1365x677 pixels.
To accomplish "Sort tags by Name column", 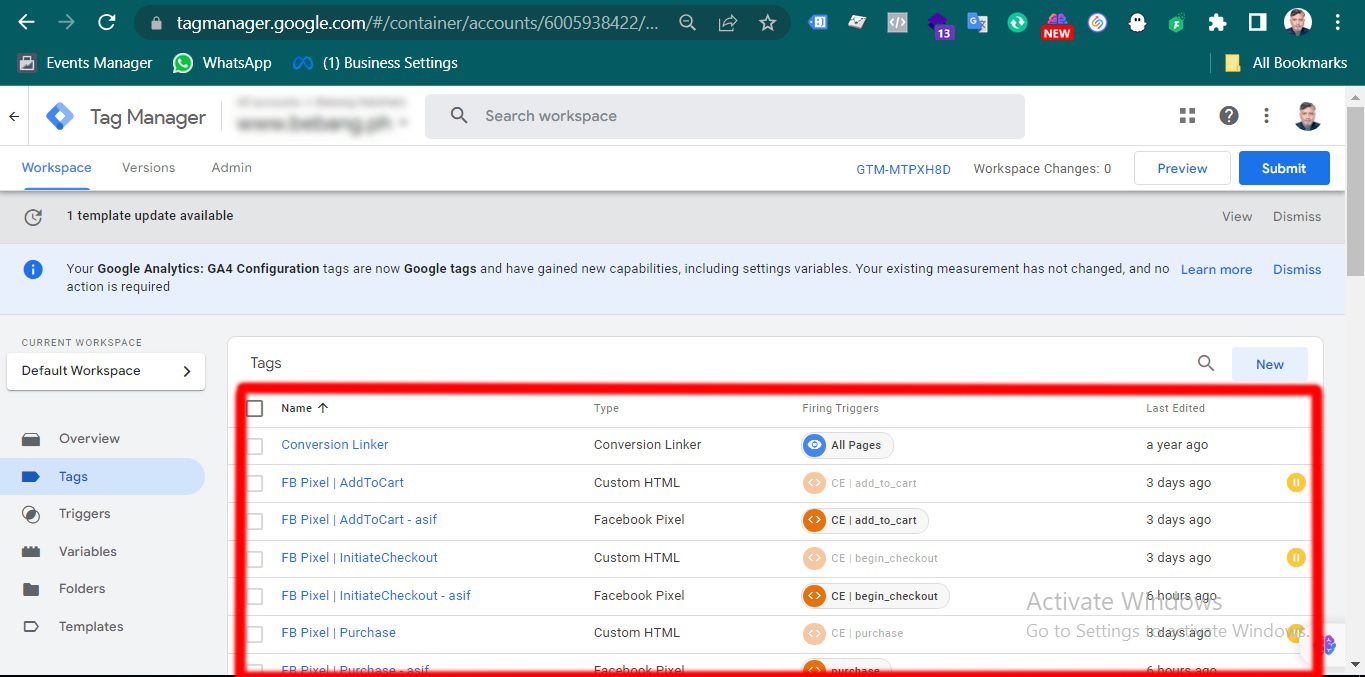I will click(x=304, y=408).
